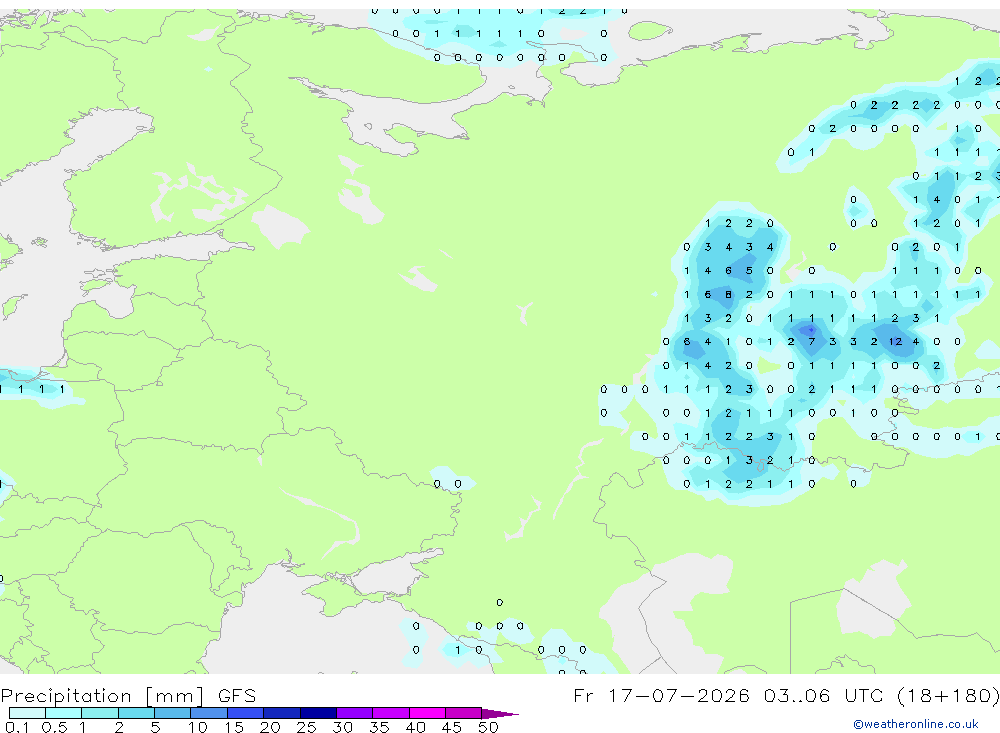Screen dimensions: 1000x733
Task: Open the ©weatheronline.co.uk link
Action: tap(915, 724)
